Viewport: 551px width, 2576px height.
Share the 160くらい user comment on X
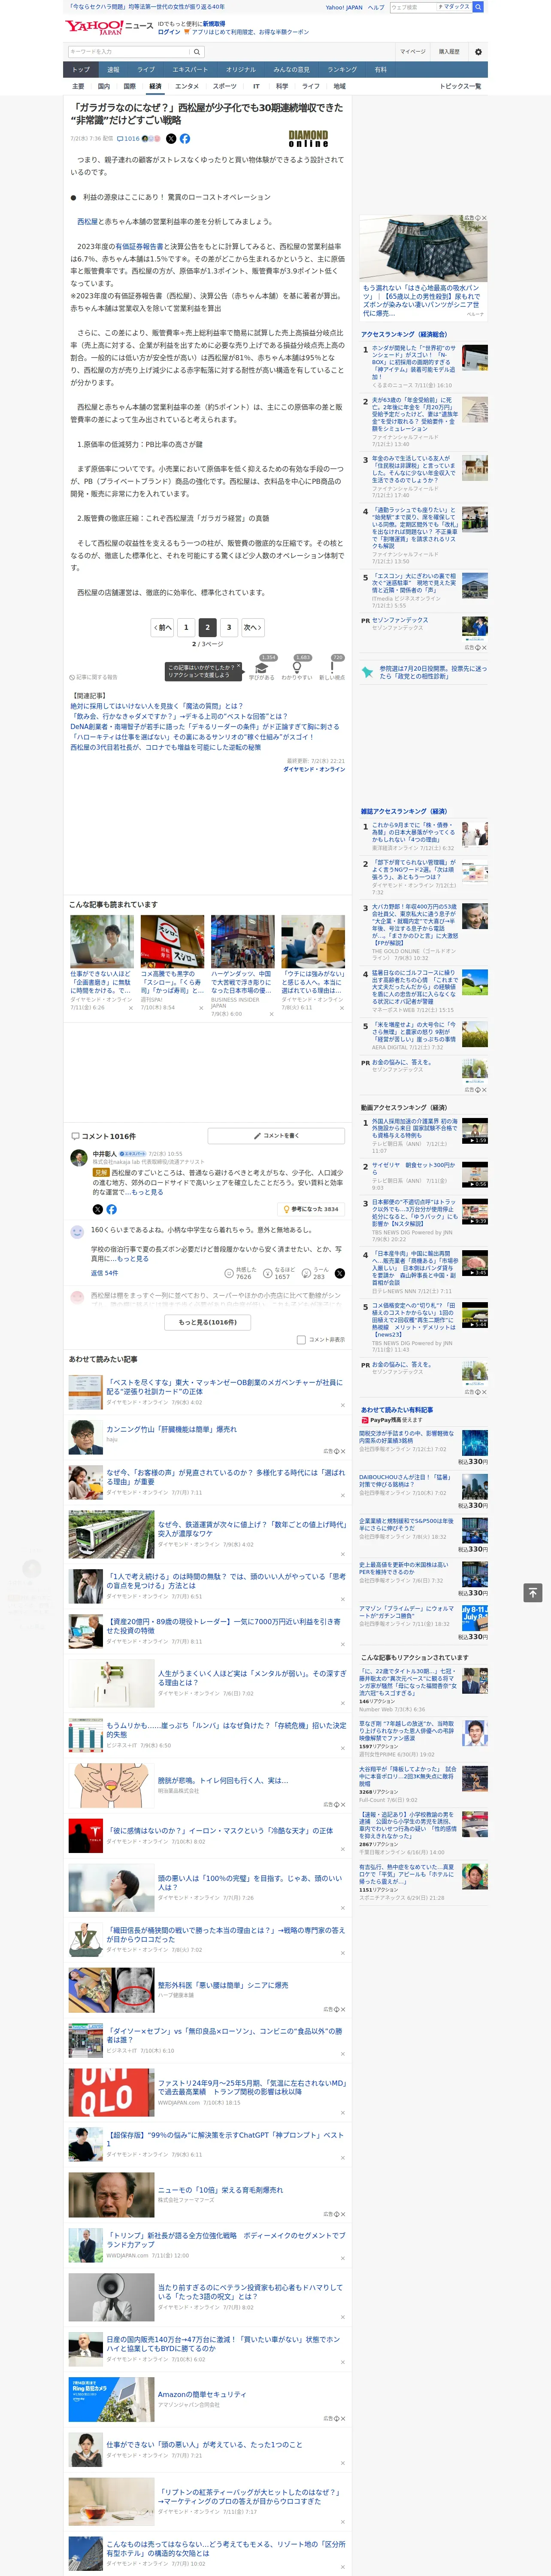tap(340, 1273)
